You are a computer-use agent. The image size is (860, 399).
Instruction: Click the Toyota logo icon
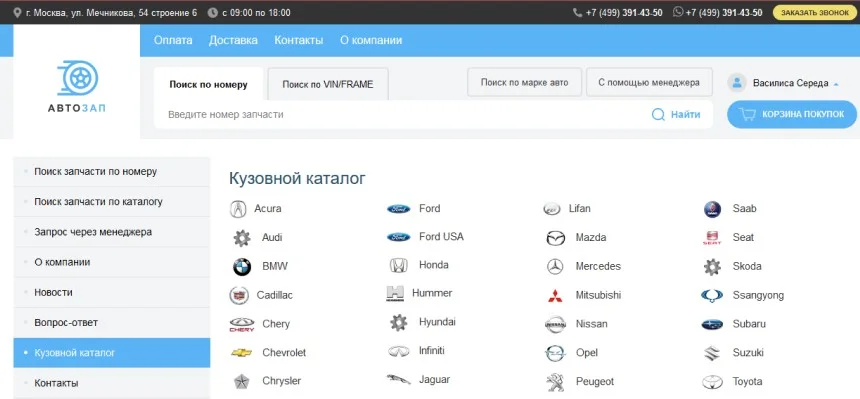(712, 382)
